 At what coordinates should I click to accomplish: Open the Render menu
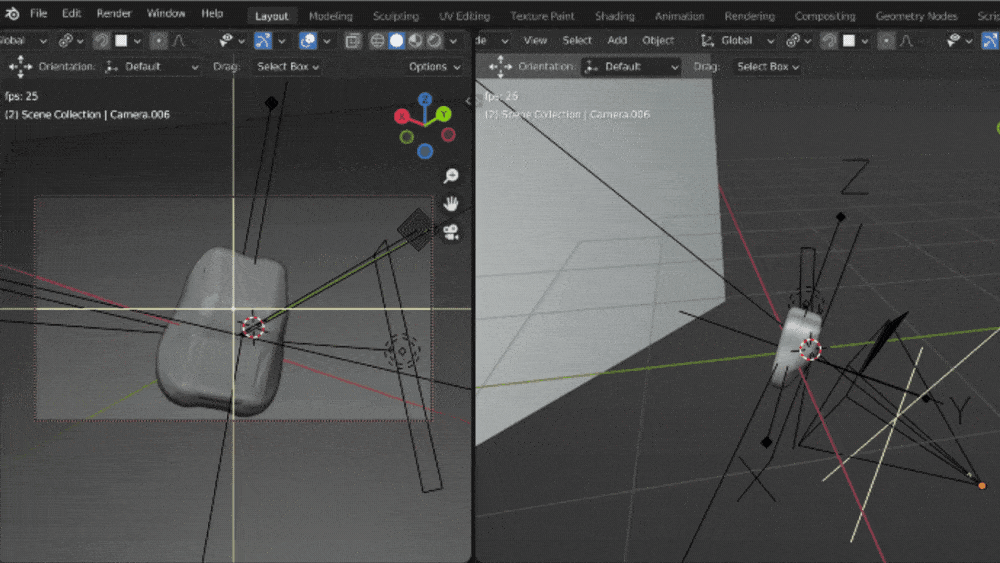point(114,13)
